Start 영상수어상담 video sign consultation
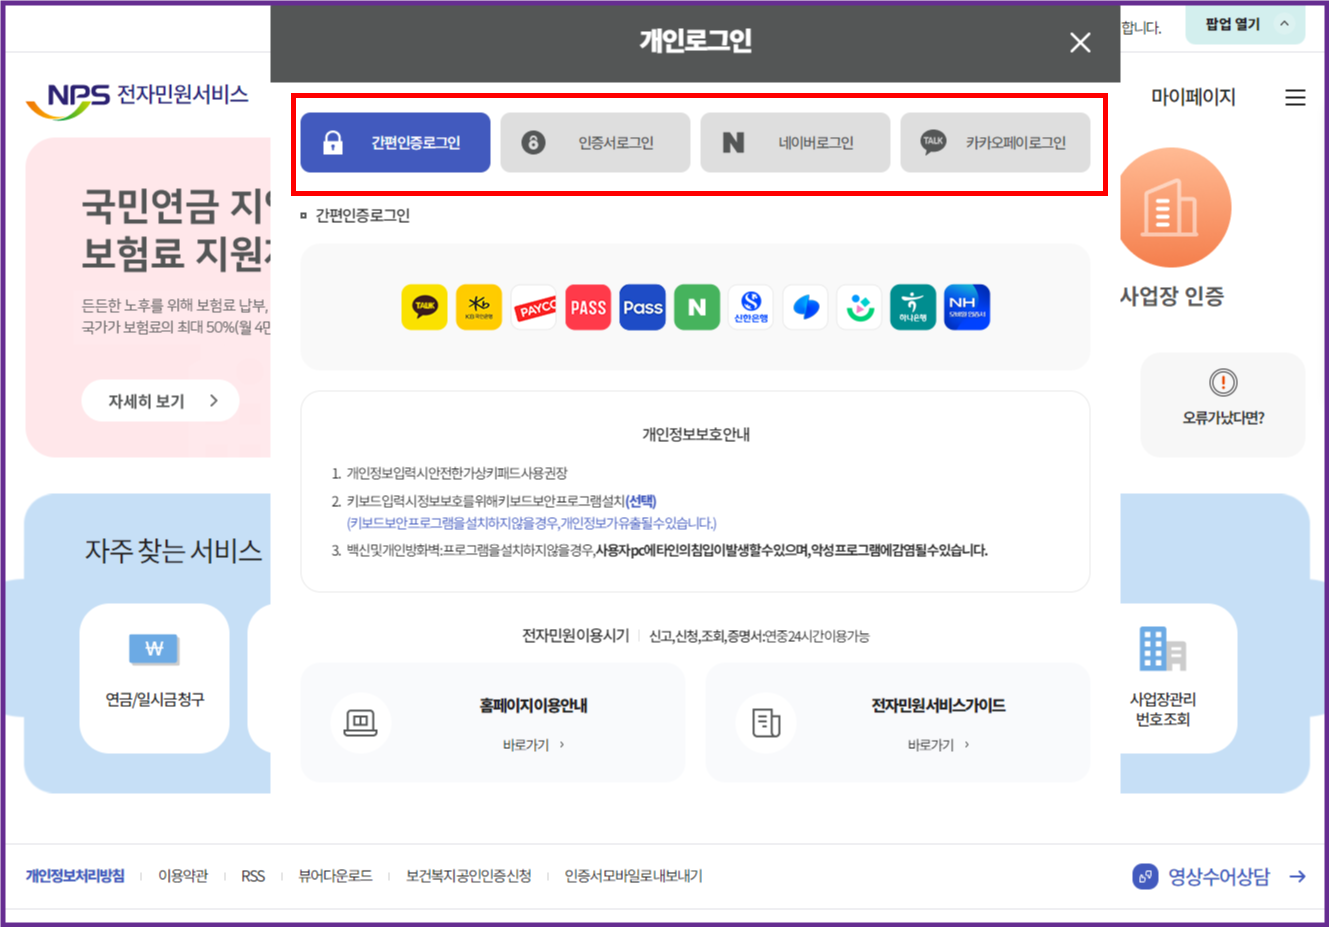This screenshot has height=927, width=1329. [x=1219, y=877]
